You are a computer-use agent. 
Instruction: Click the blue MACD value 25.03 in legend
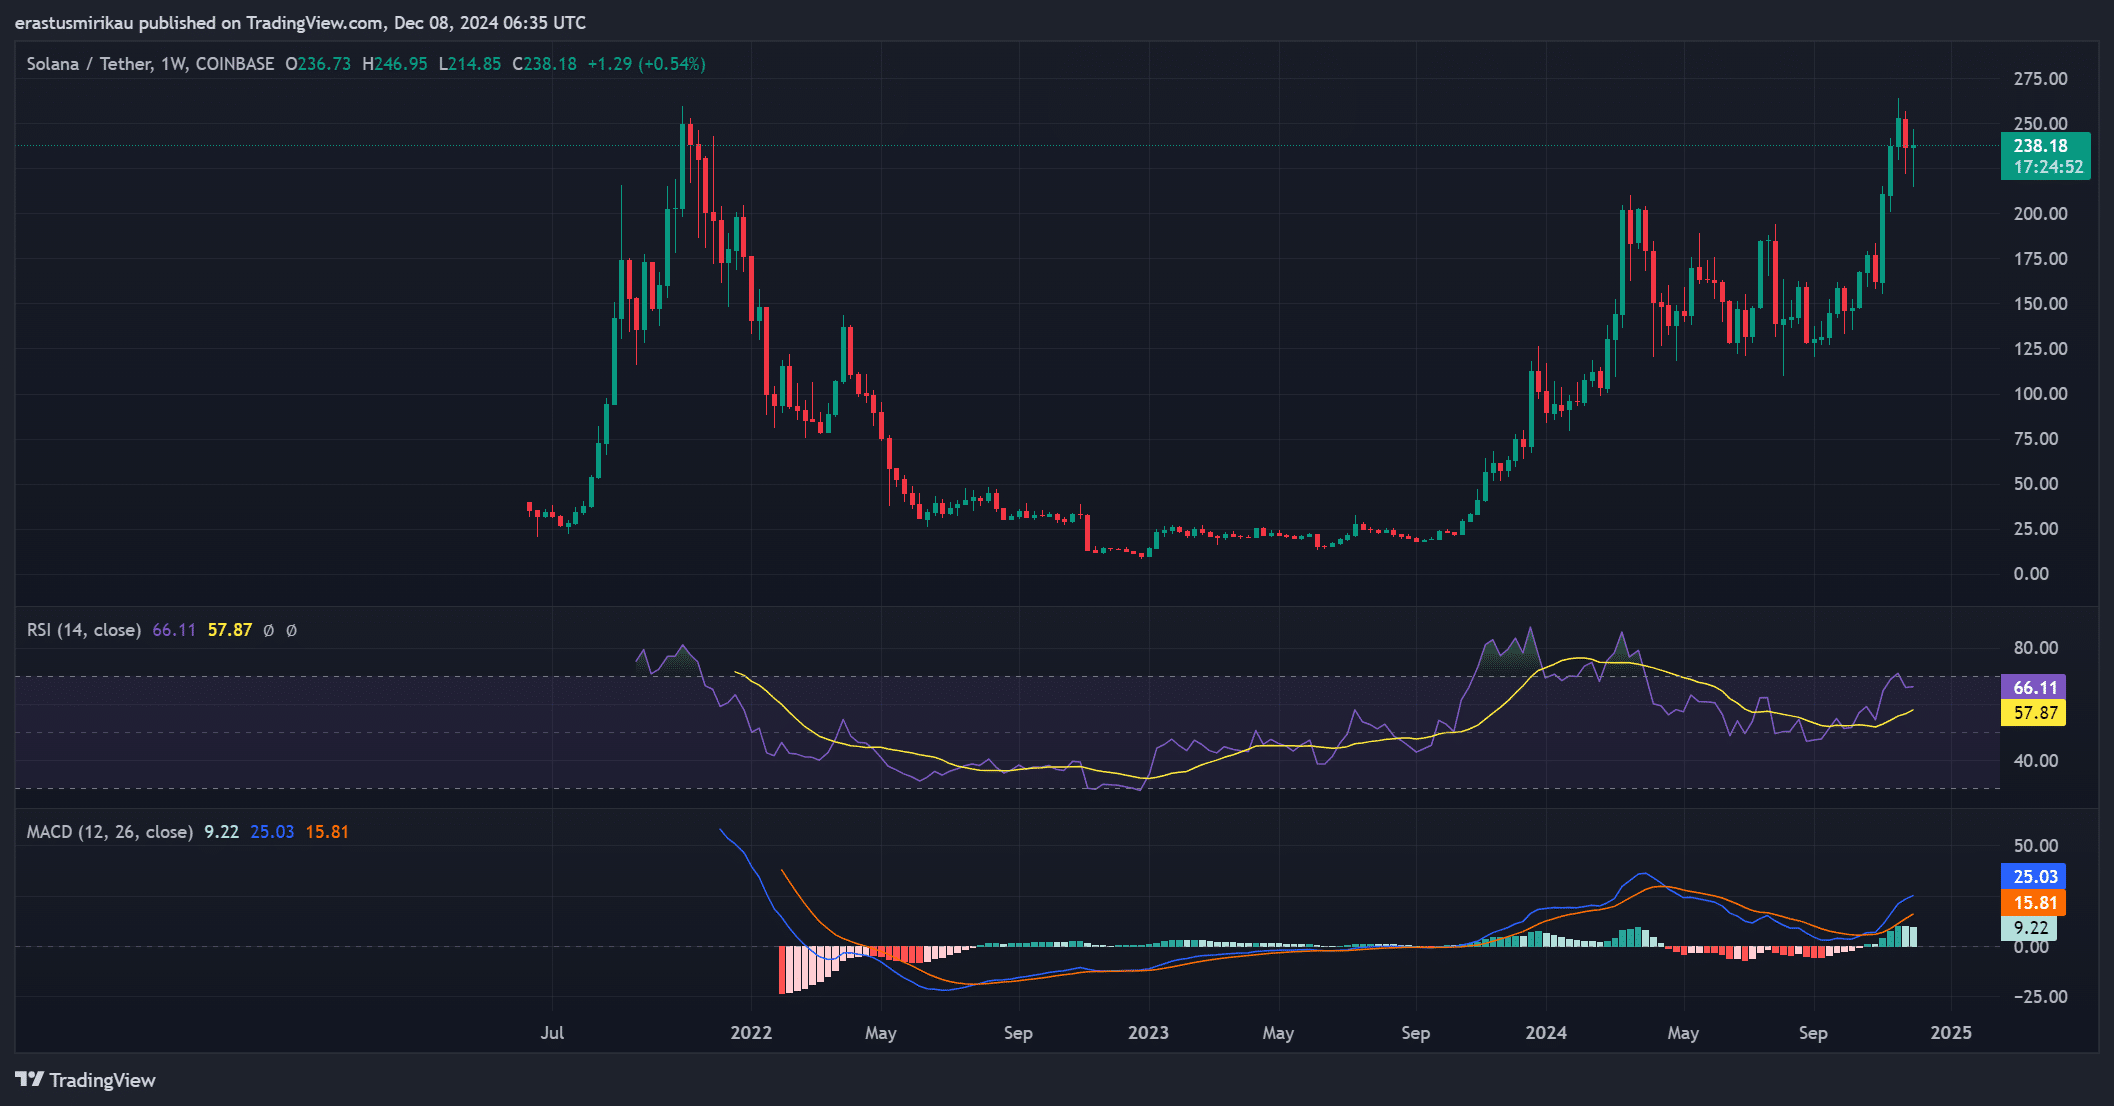point(272,832)
